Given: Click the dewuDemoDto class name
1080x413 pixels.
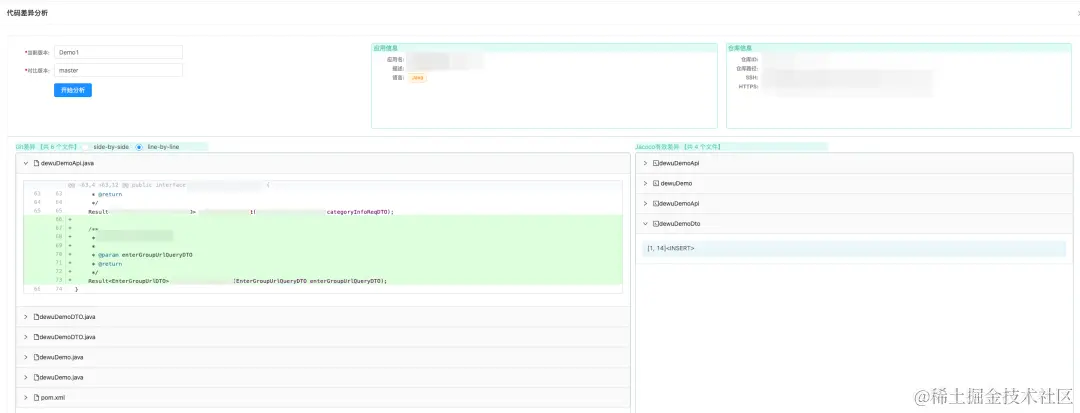Looking at the screenshot, I should (x=681, y=224).
